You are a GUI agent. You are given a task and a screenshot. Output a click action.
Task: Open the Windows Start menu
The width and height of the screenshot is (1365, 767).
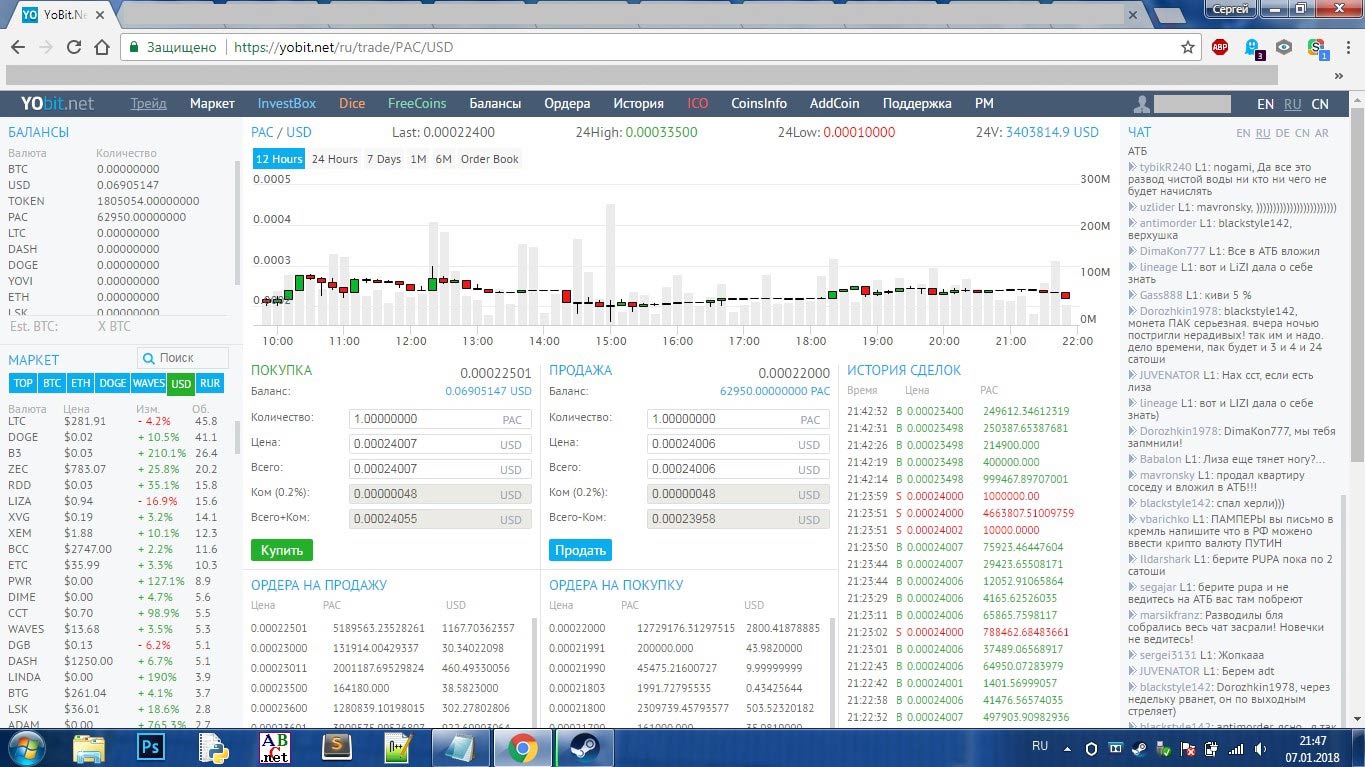point(24,747)
